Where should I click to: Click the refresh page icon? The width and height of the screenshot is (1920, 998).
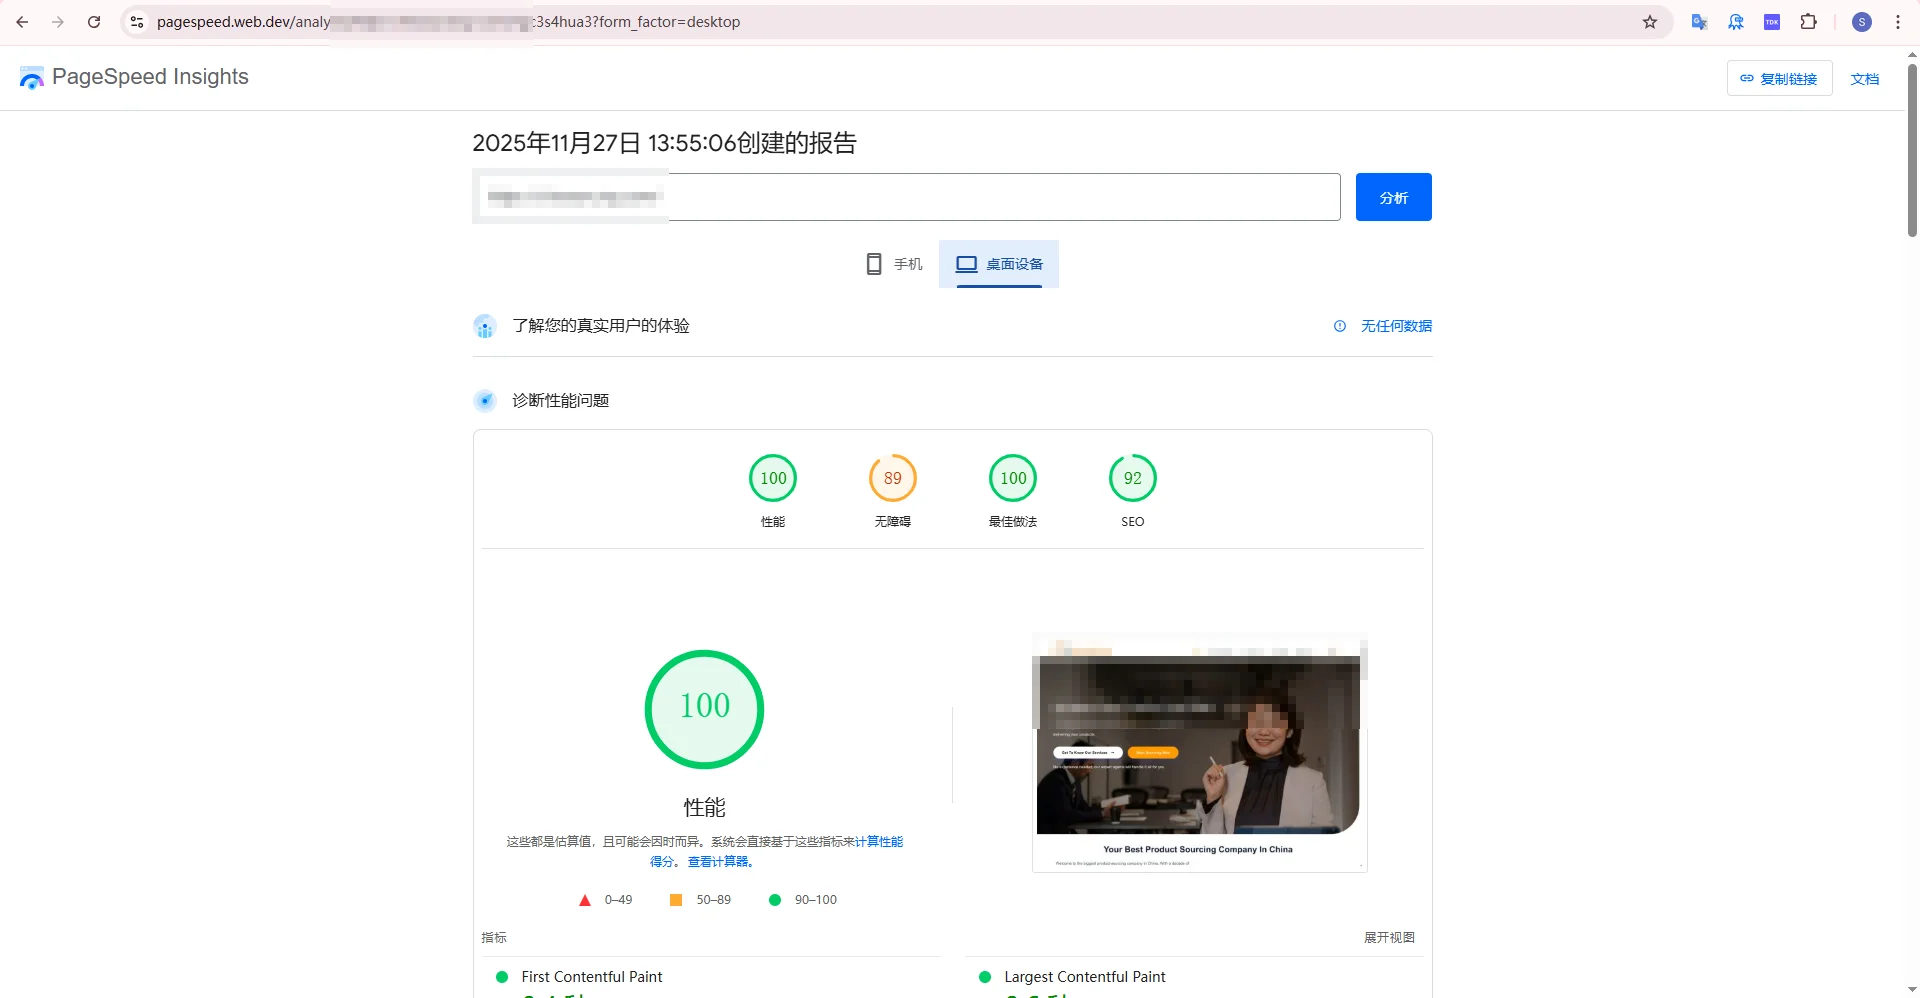pos(94,21)
